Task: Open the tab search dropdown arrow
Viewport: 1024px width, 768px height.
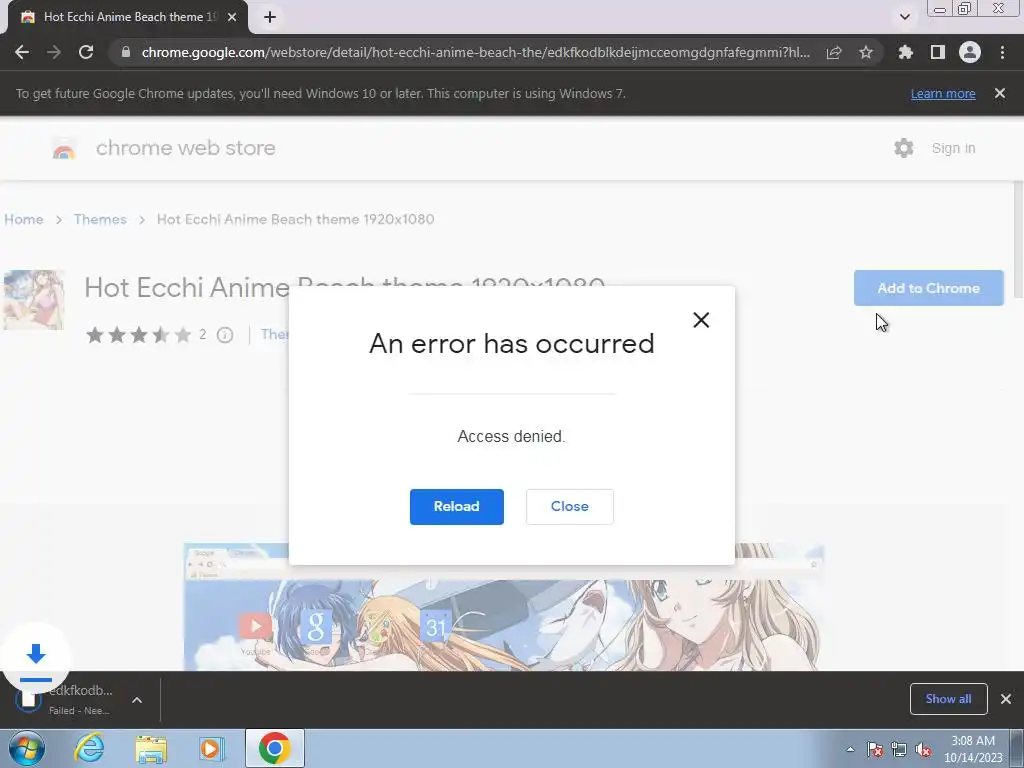Action: pos(904,17)
